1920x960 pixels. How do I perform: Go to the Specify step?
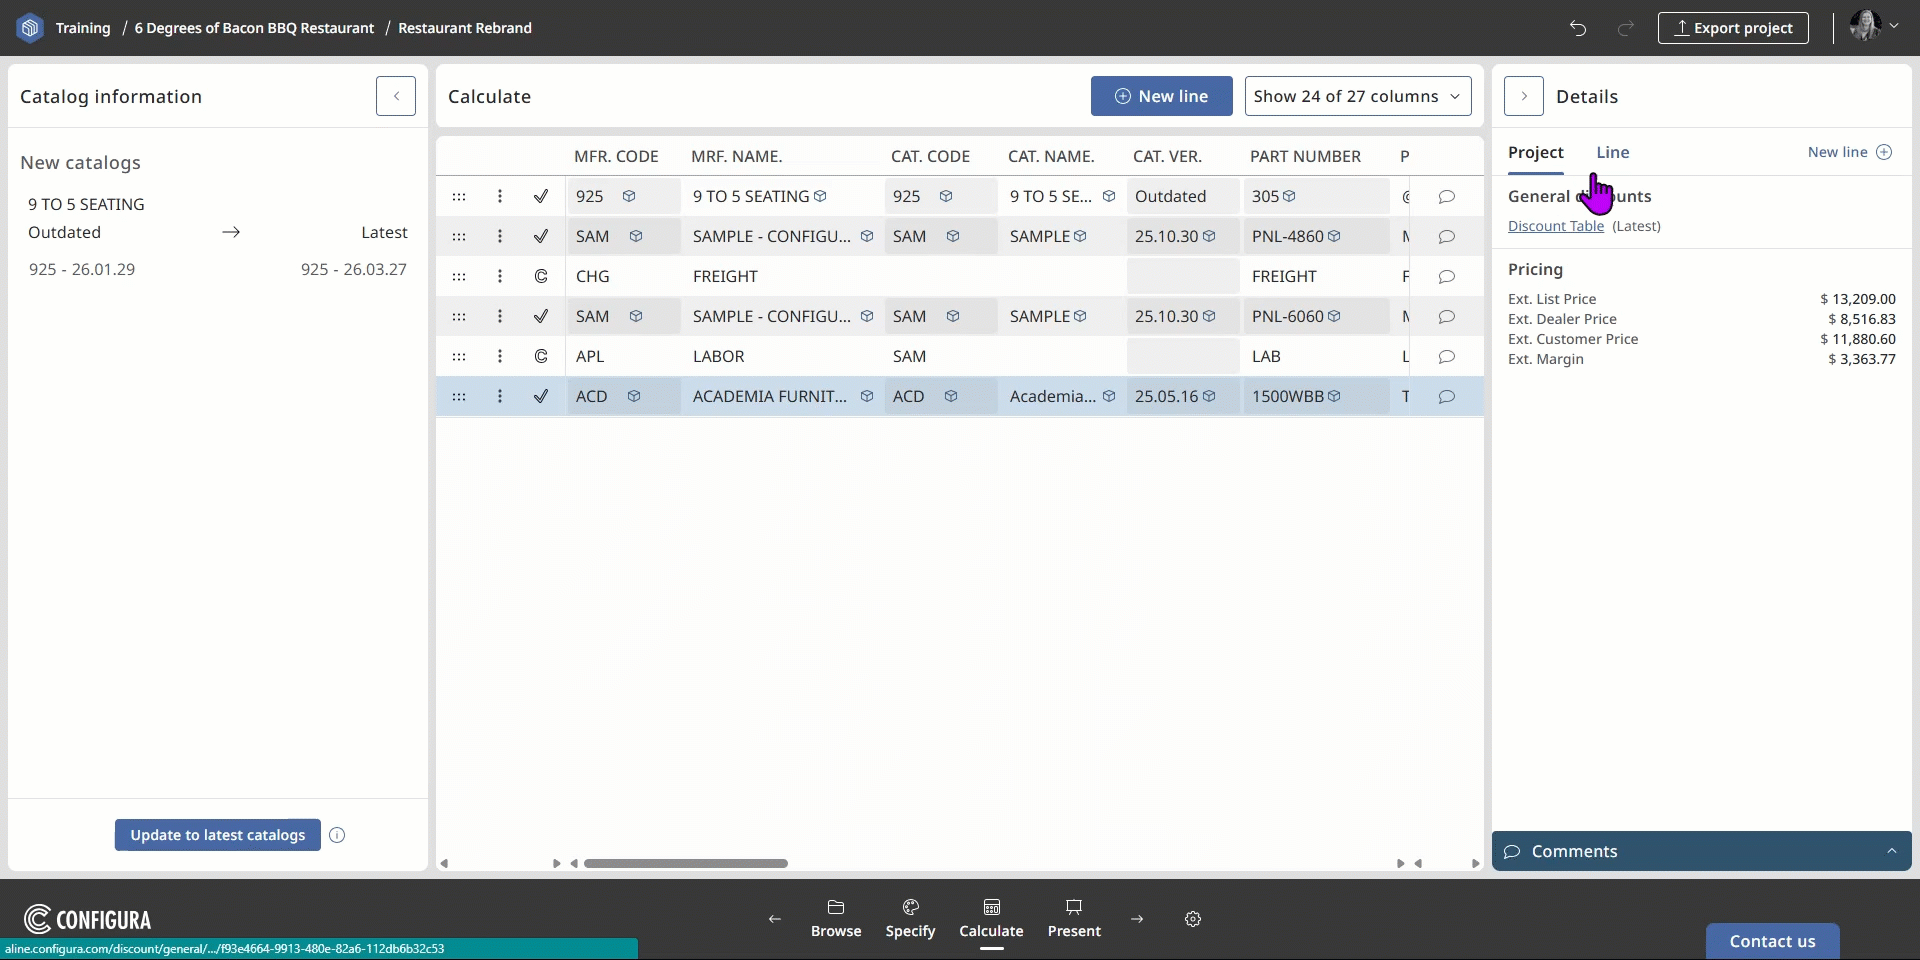(910, 919)
